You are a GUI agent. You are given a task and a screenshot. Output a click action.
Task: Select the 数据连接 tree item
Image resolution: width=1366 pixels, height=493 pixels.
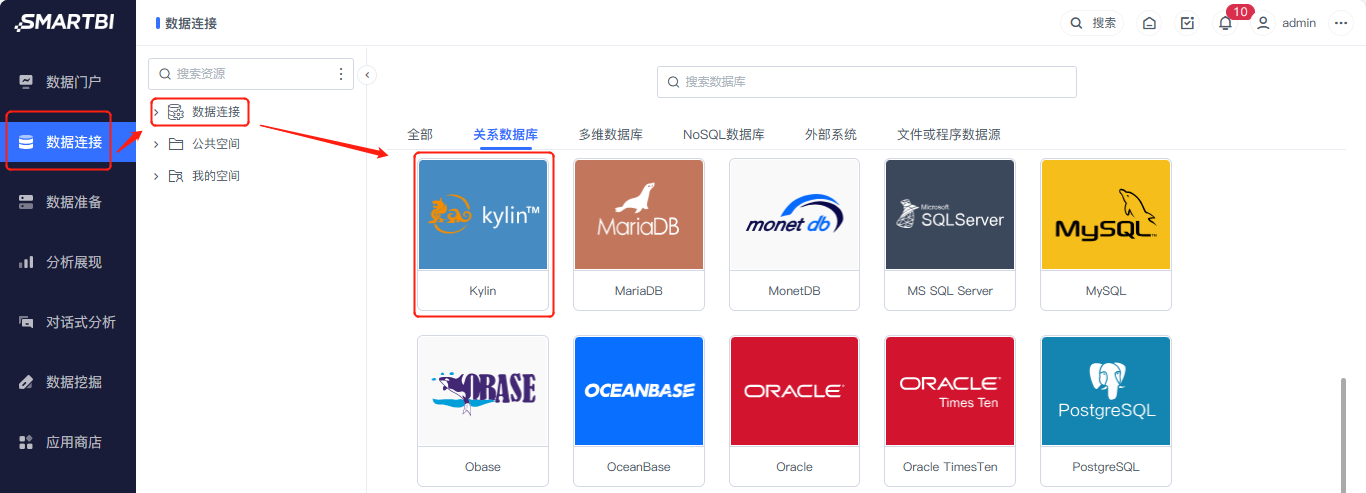click(x=216, y=112)
